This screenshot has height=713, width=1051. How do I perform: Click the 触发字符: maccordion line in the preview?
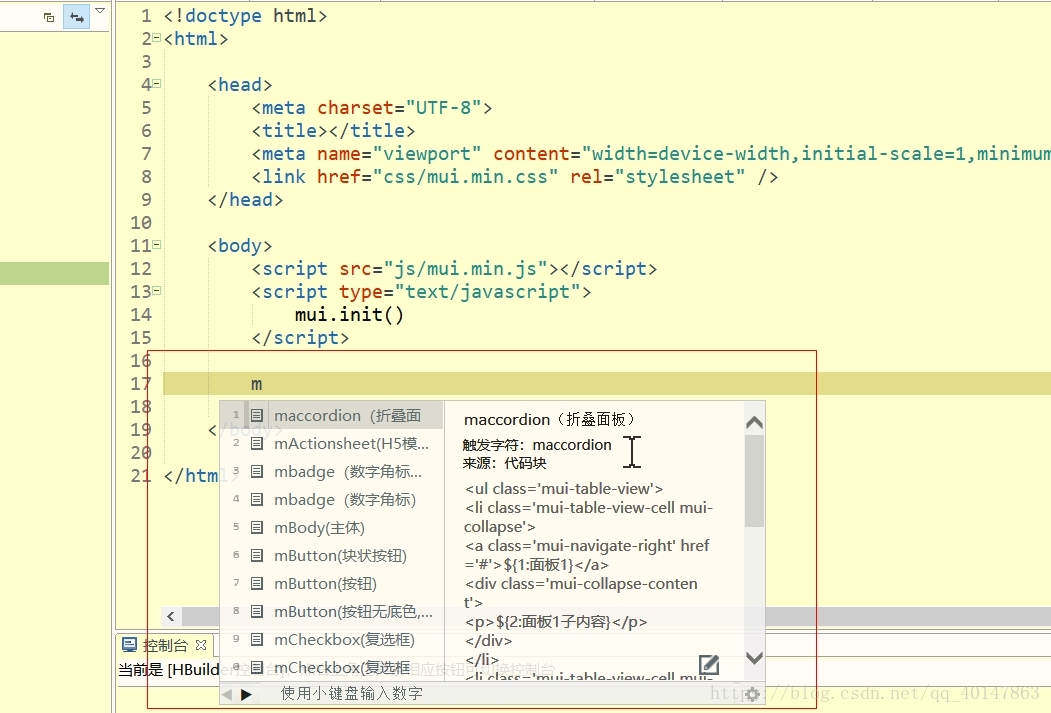click(x=537, y=445)
